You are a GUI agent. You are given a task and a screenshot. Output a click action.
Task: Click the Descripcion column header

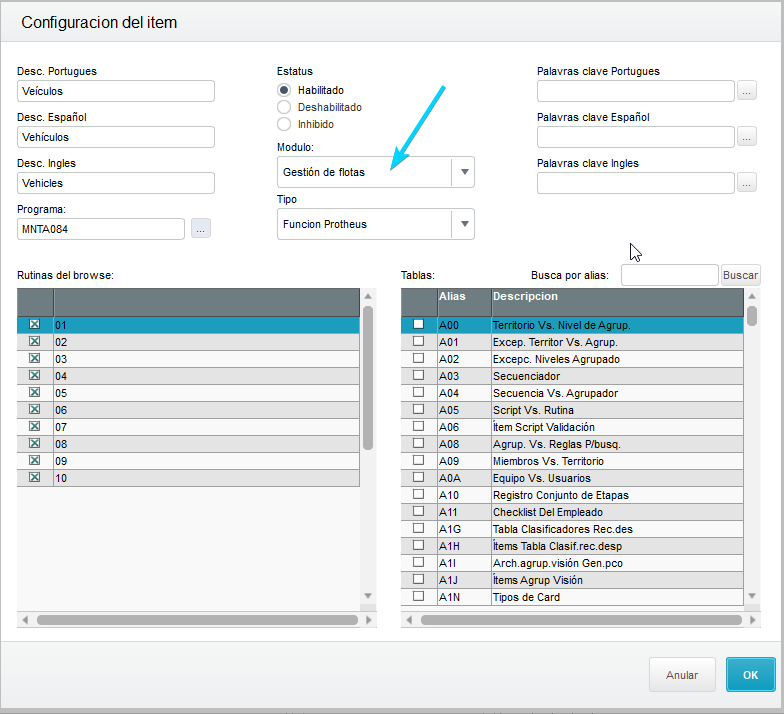(618, 302)
